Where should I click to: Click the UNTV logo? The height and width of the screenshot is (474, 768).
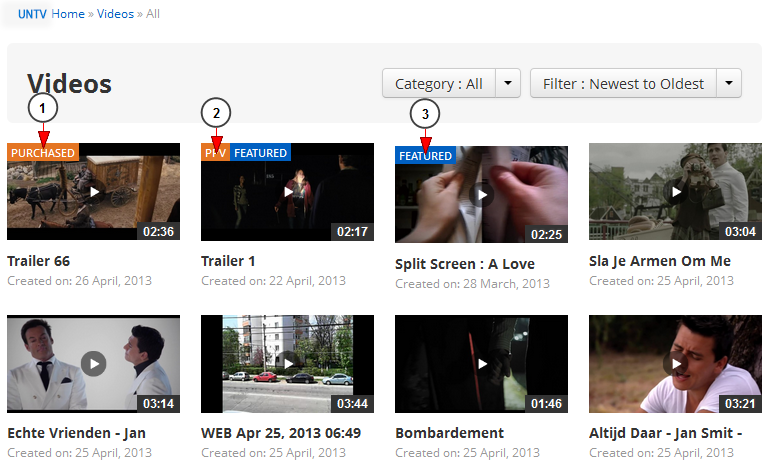tap(32, 14)
